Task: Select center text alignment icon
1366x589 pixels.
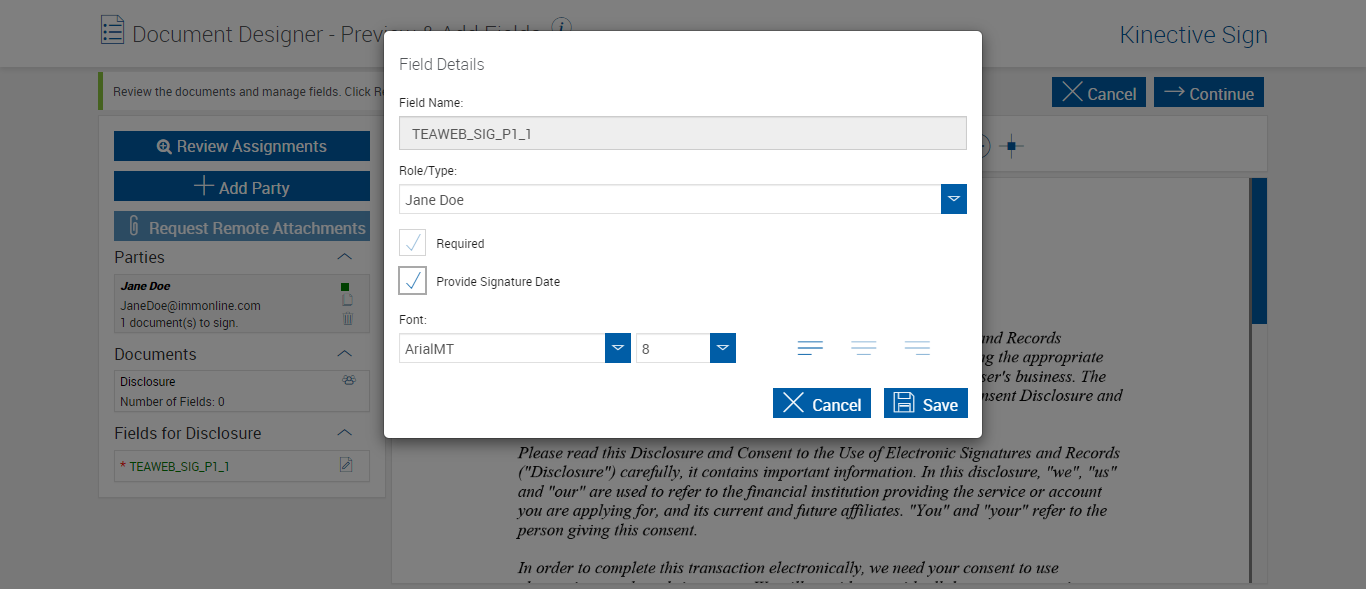Action: pyautogui.click(x=864, y=348)
